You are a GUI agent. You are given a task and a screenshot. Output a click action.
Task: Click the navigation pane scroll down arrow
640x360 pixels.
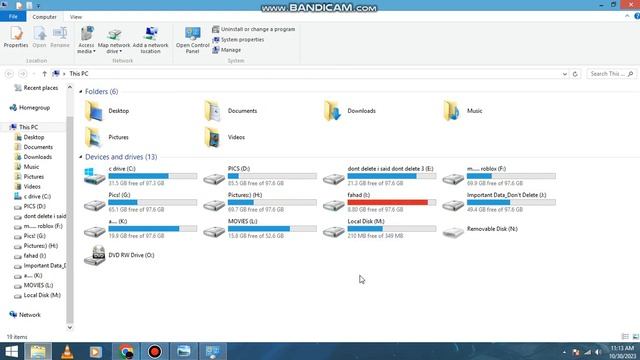70,327
